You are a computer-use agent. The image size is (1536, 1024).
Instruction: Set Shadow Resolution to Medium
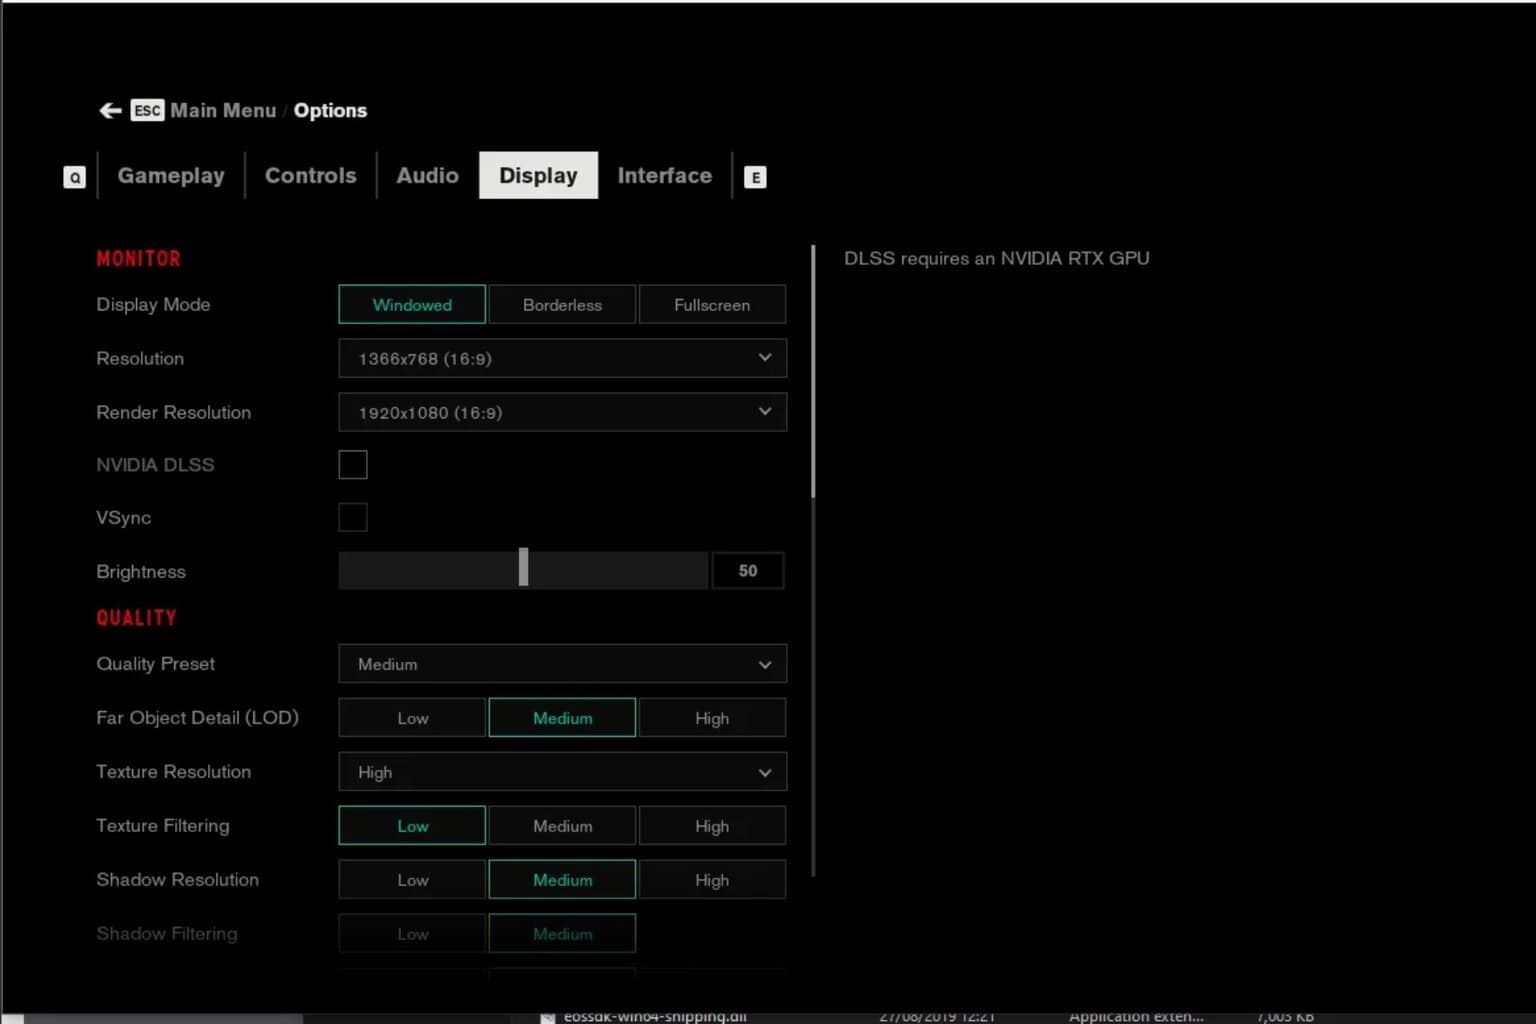point(562,880)
